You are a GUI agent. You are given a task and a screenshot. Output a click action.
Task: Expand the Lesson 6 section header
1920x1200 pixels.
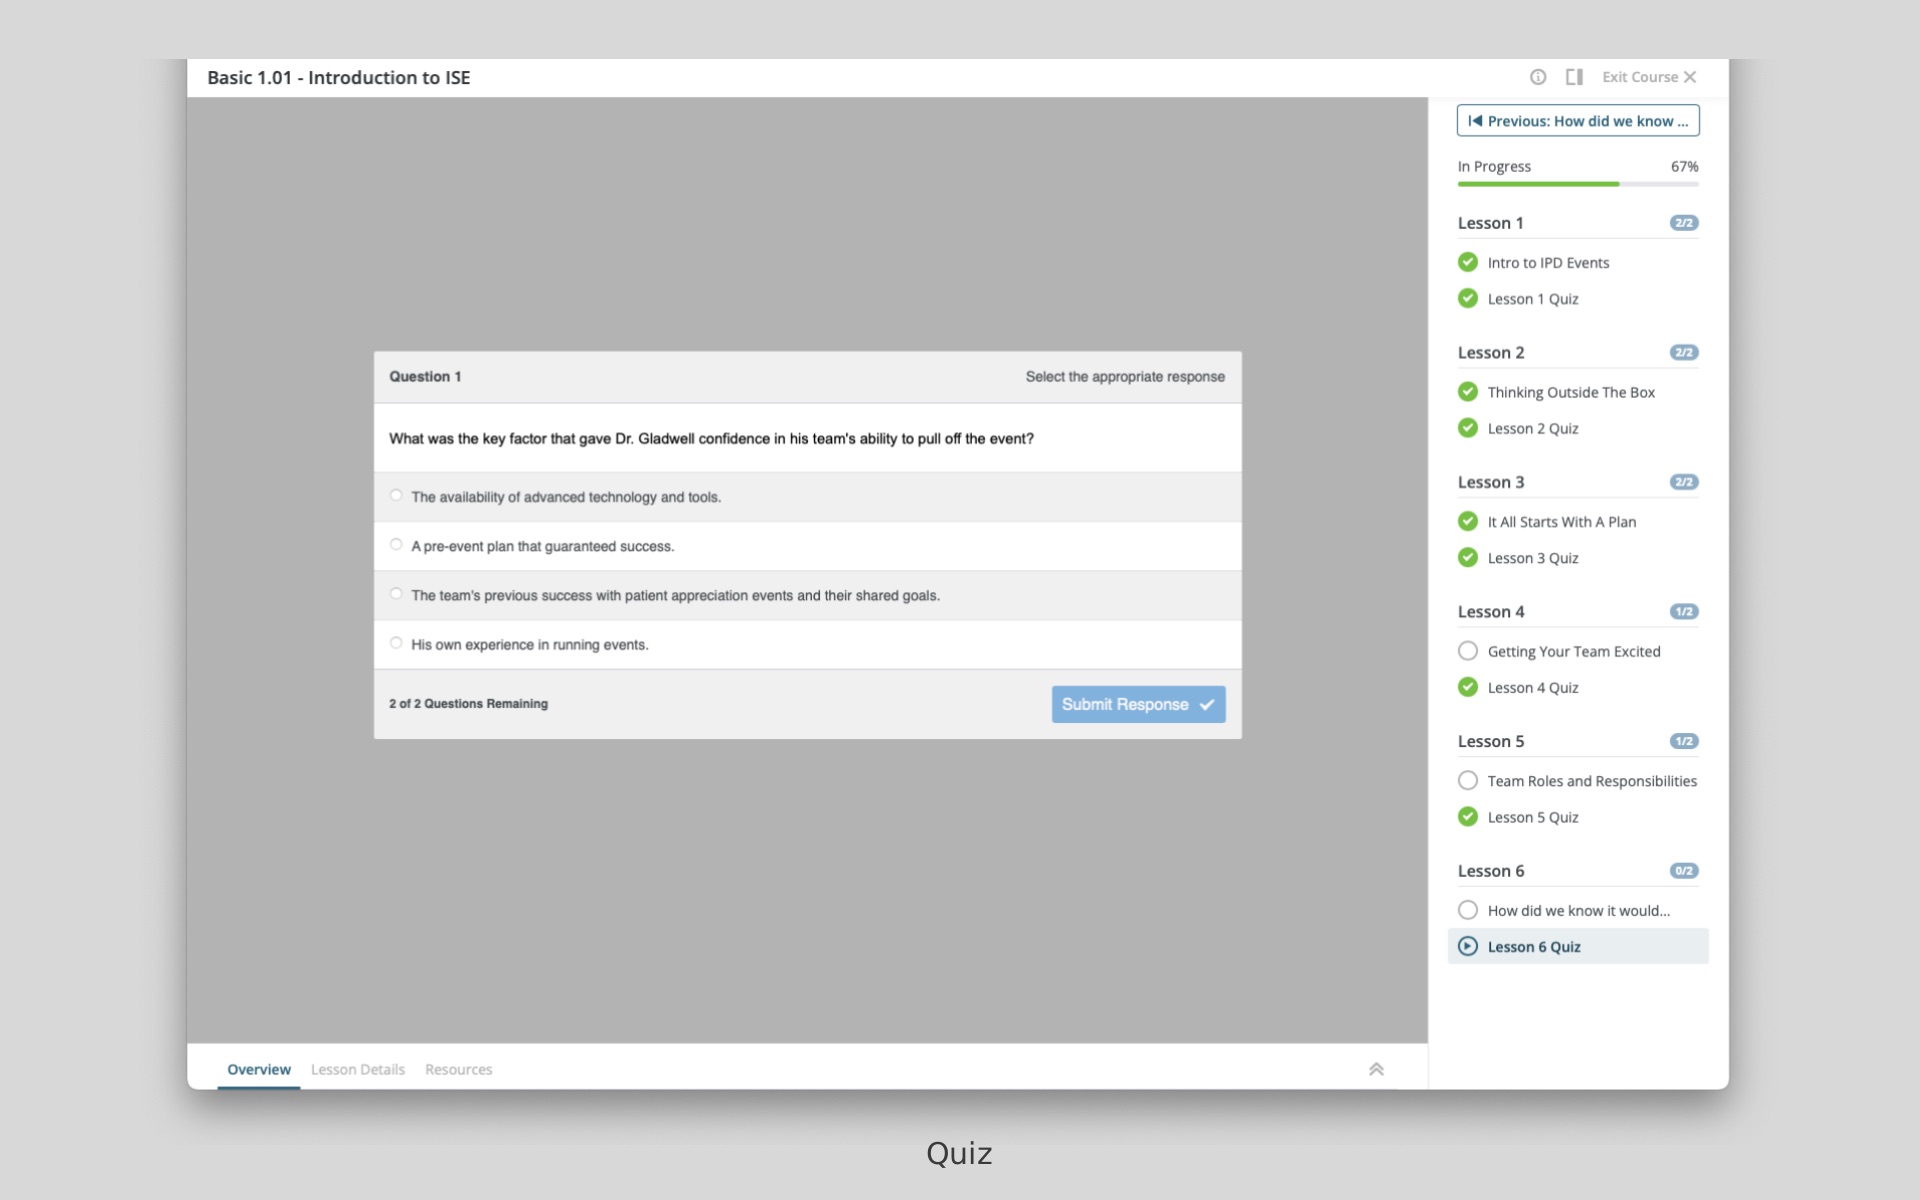point(1490,871)
